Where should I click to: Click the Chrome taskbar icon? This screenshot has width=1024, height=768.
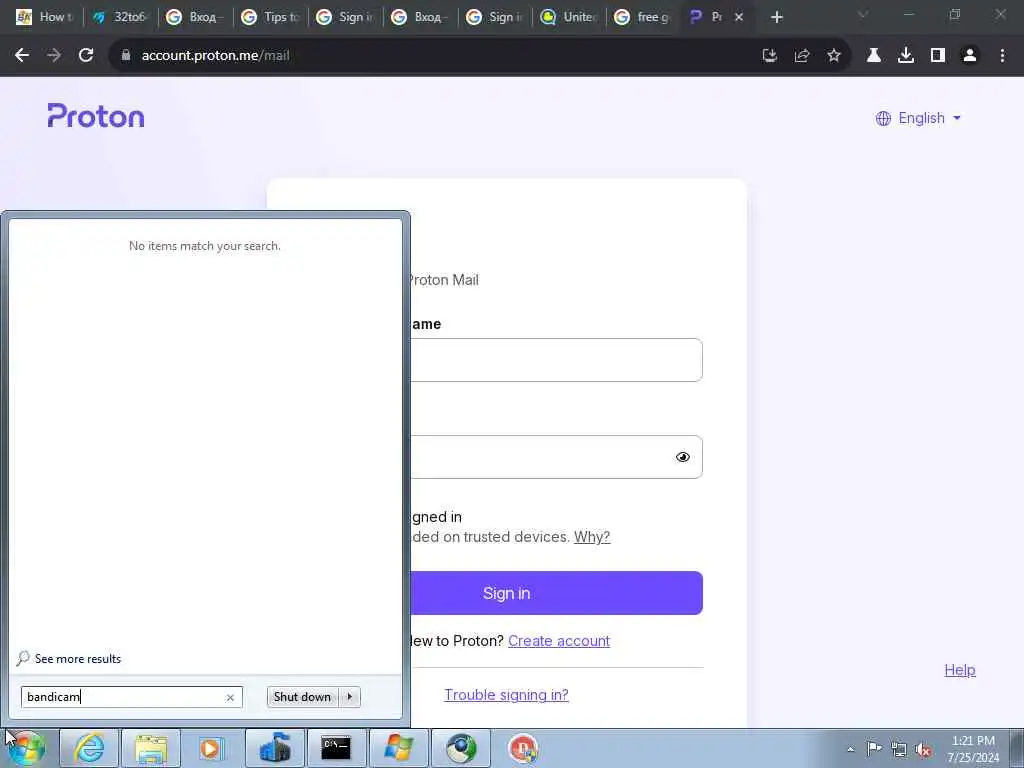point(461,748)
